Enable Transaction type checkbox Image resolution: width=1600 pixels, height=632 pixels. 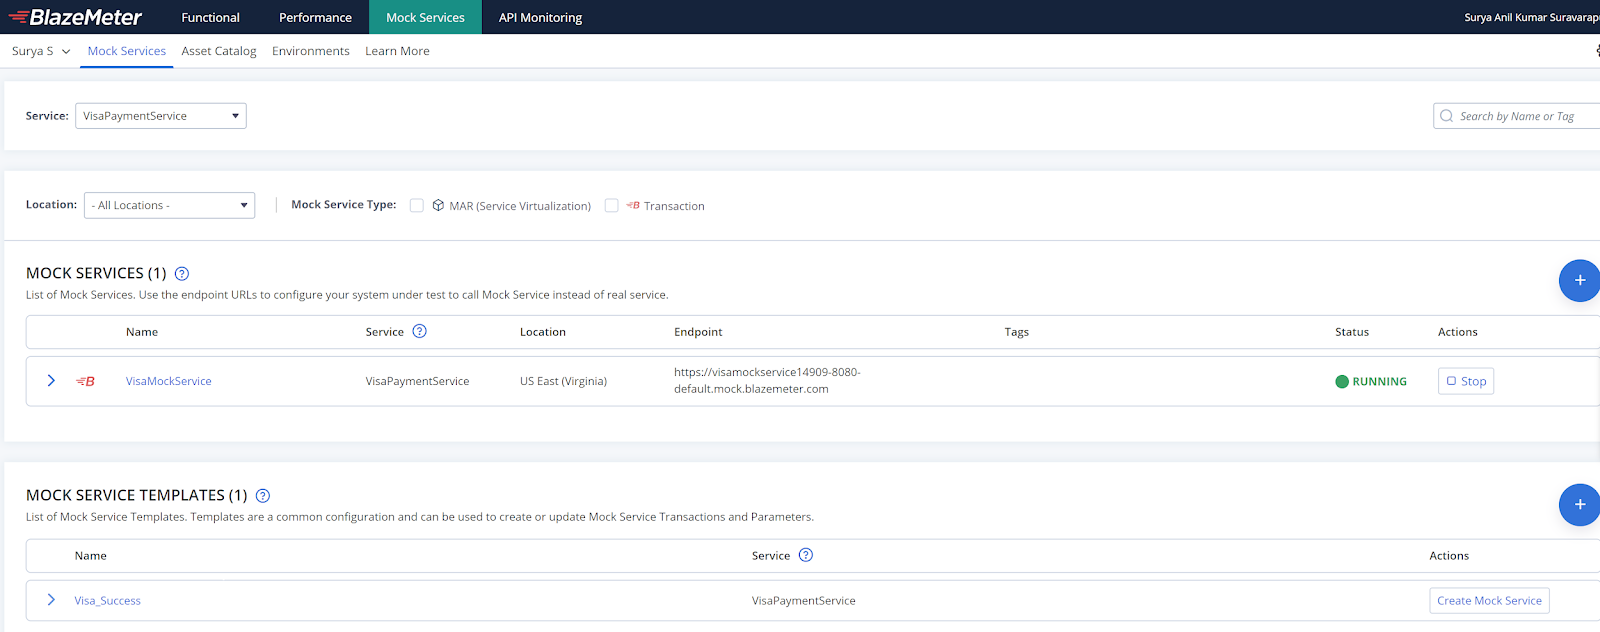611,205
